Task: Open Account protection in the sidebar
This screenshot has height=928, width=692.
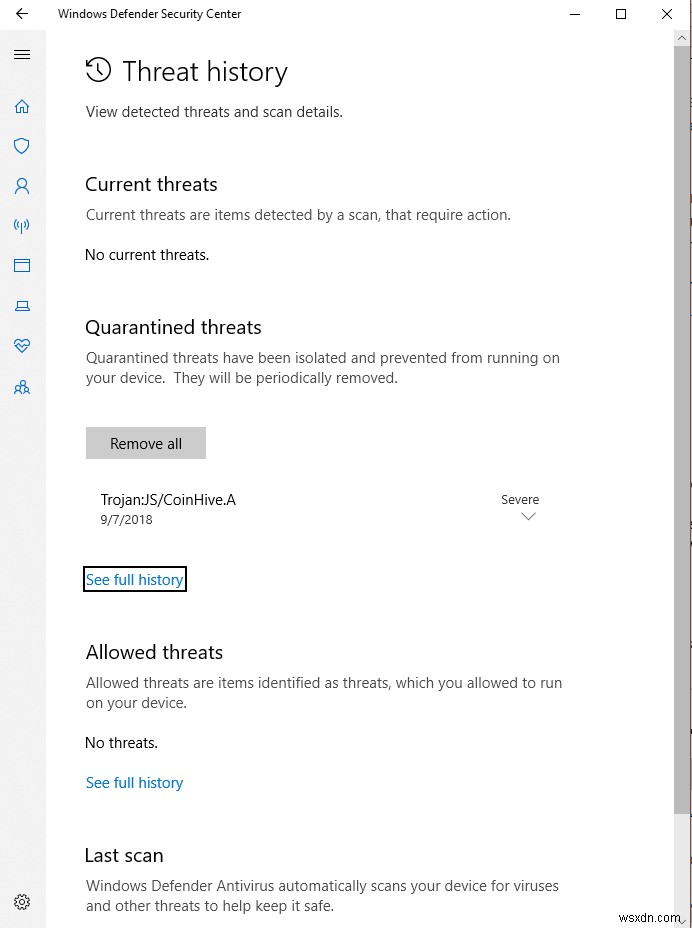Action: [x=22, y=185]
